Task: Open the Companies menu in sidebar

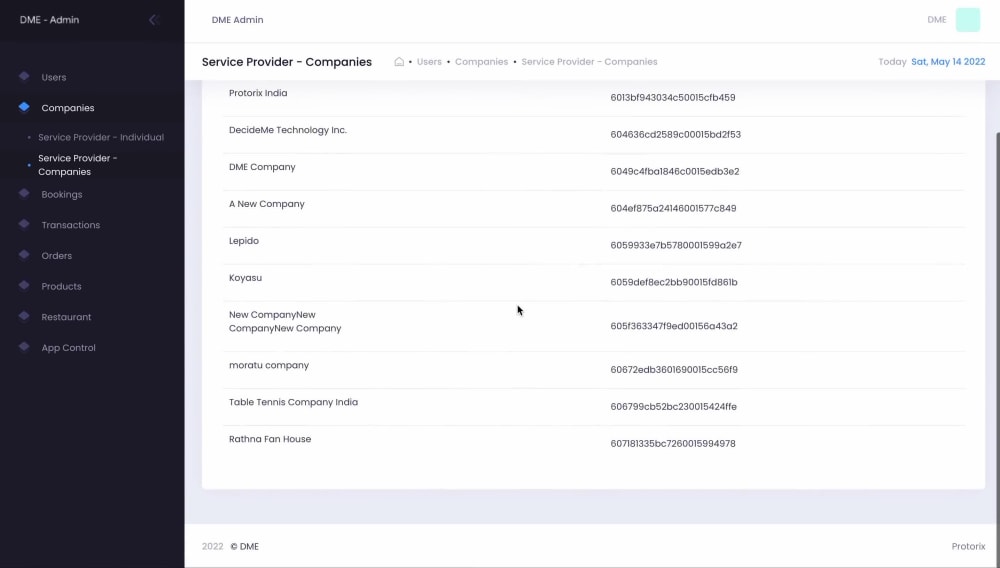Action: [x=68, y=108]
